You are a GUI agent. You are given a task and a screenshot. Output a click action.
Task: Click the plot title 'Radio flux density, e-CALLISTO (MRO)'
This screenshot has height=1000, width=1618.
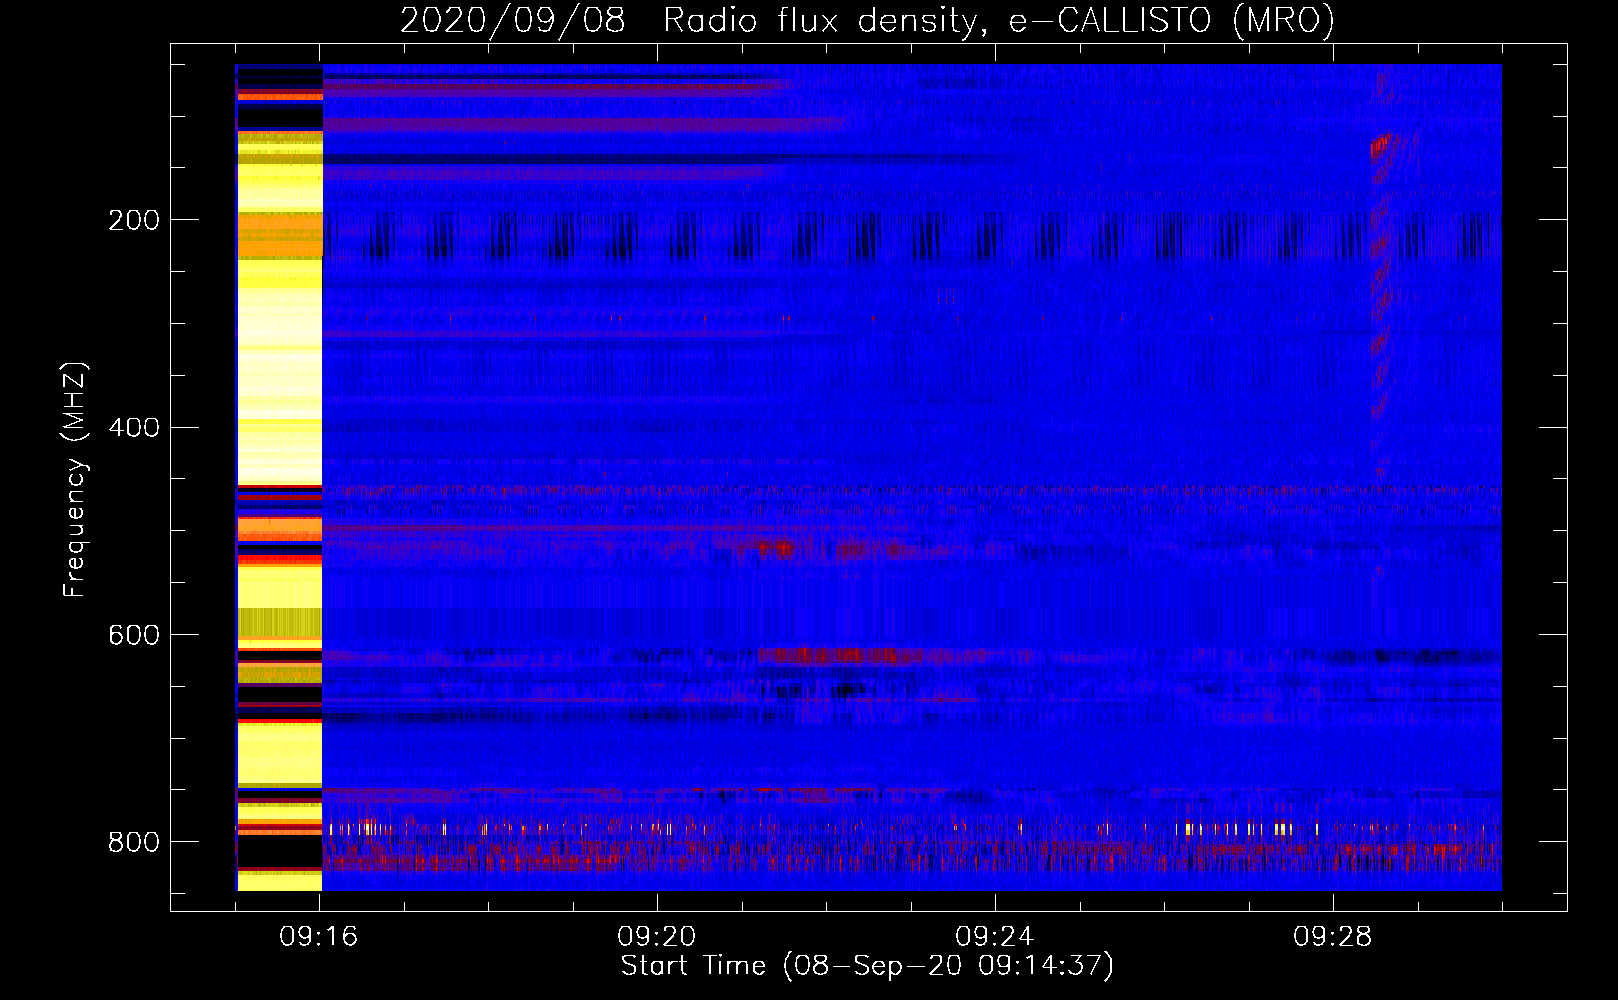pos(999,20)
